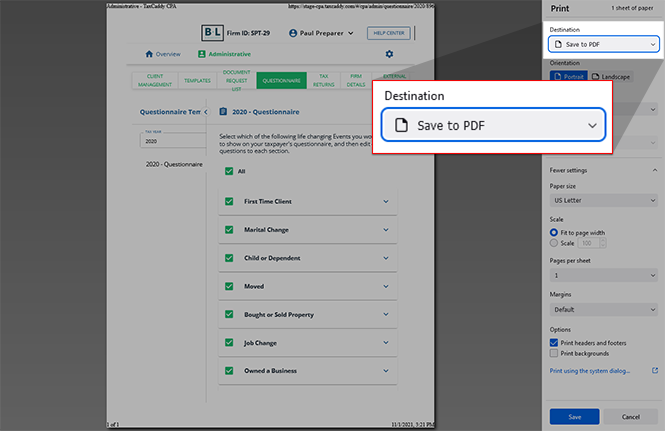Toggle the All checkbox
The height and width of the screenshot is (431, 665).
click(229, 171)
